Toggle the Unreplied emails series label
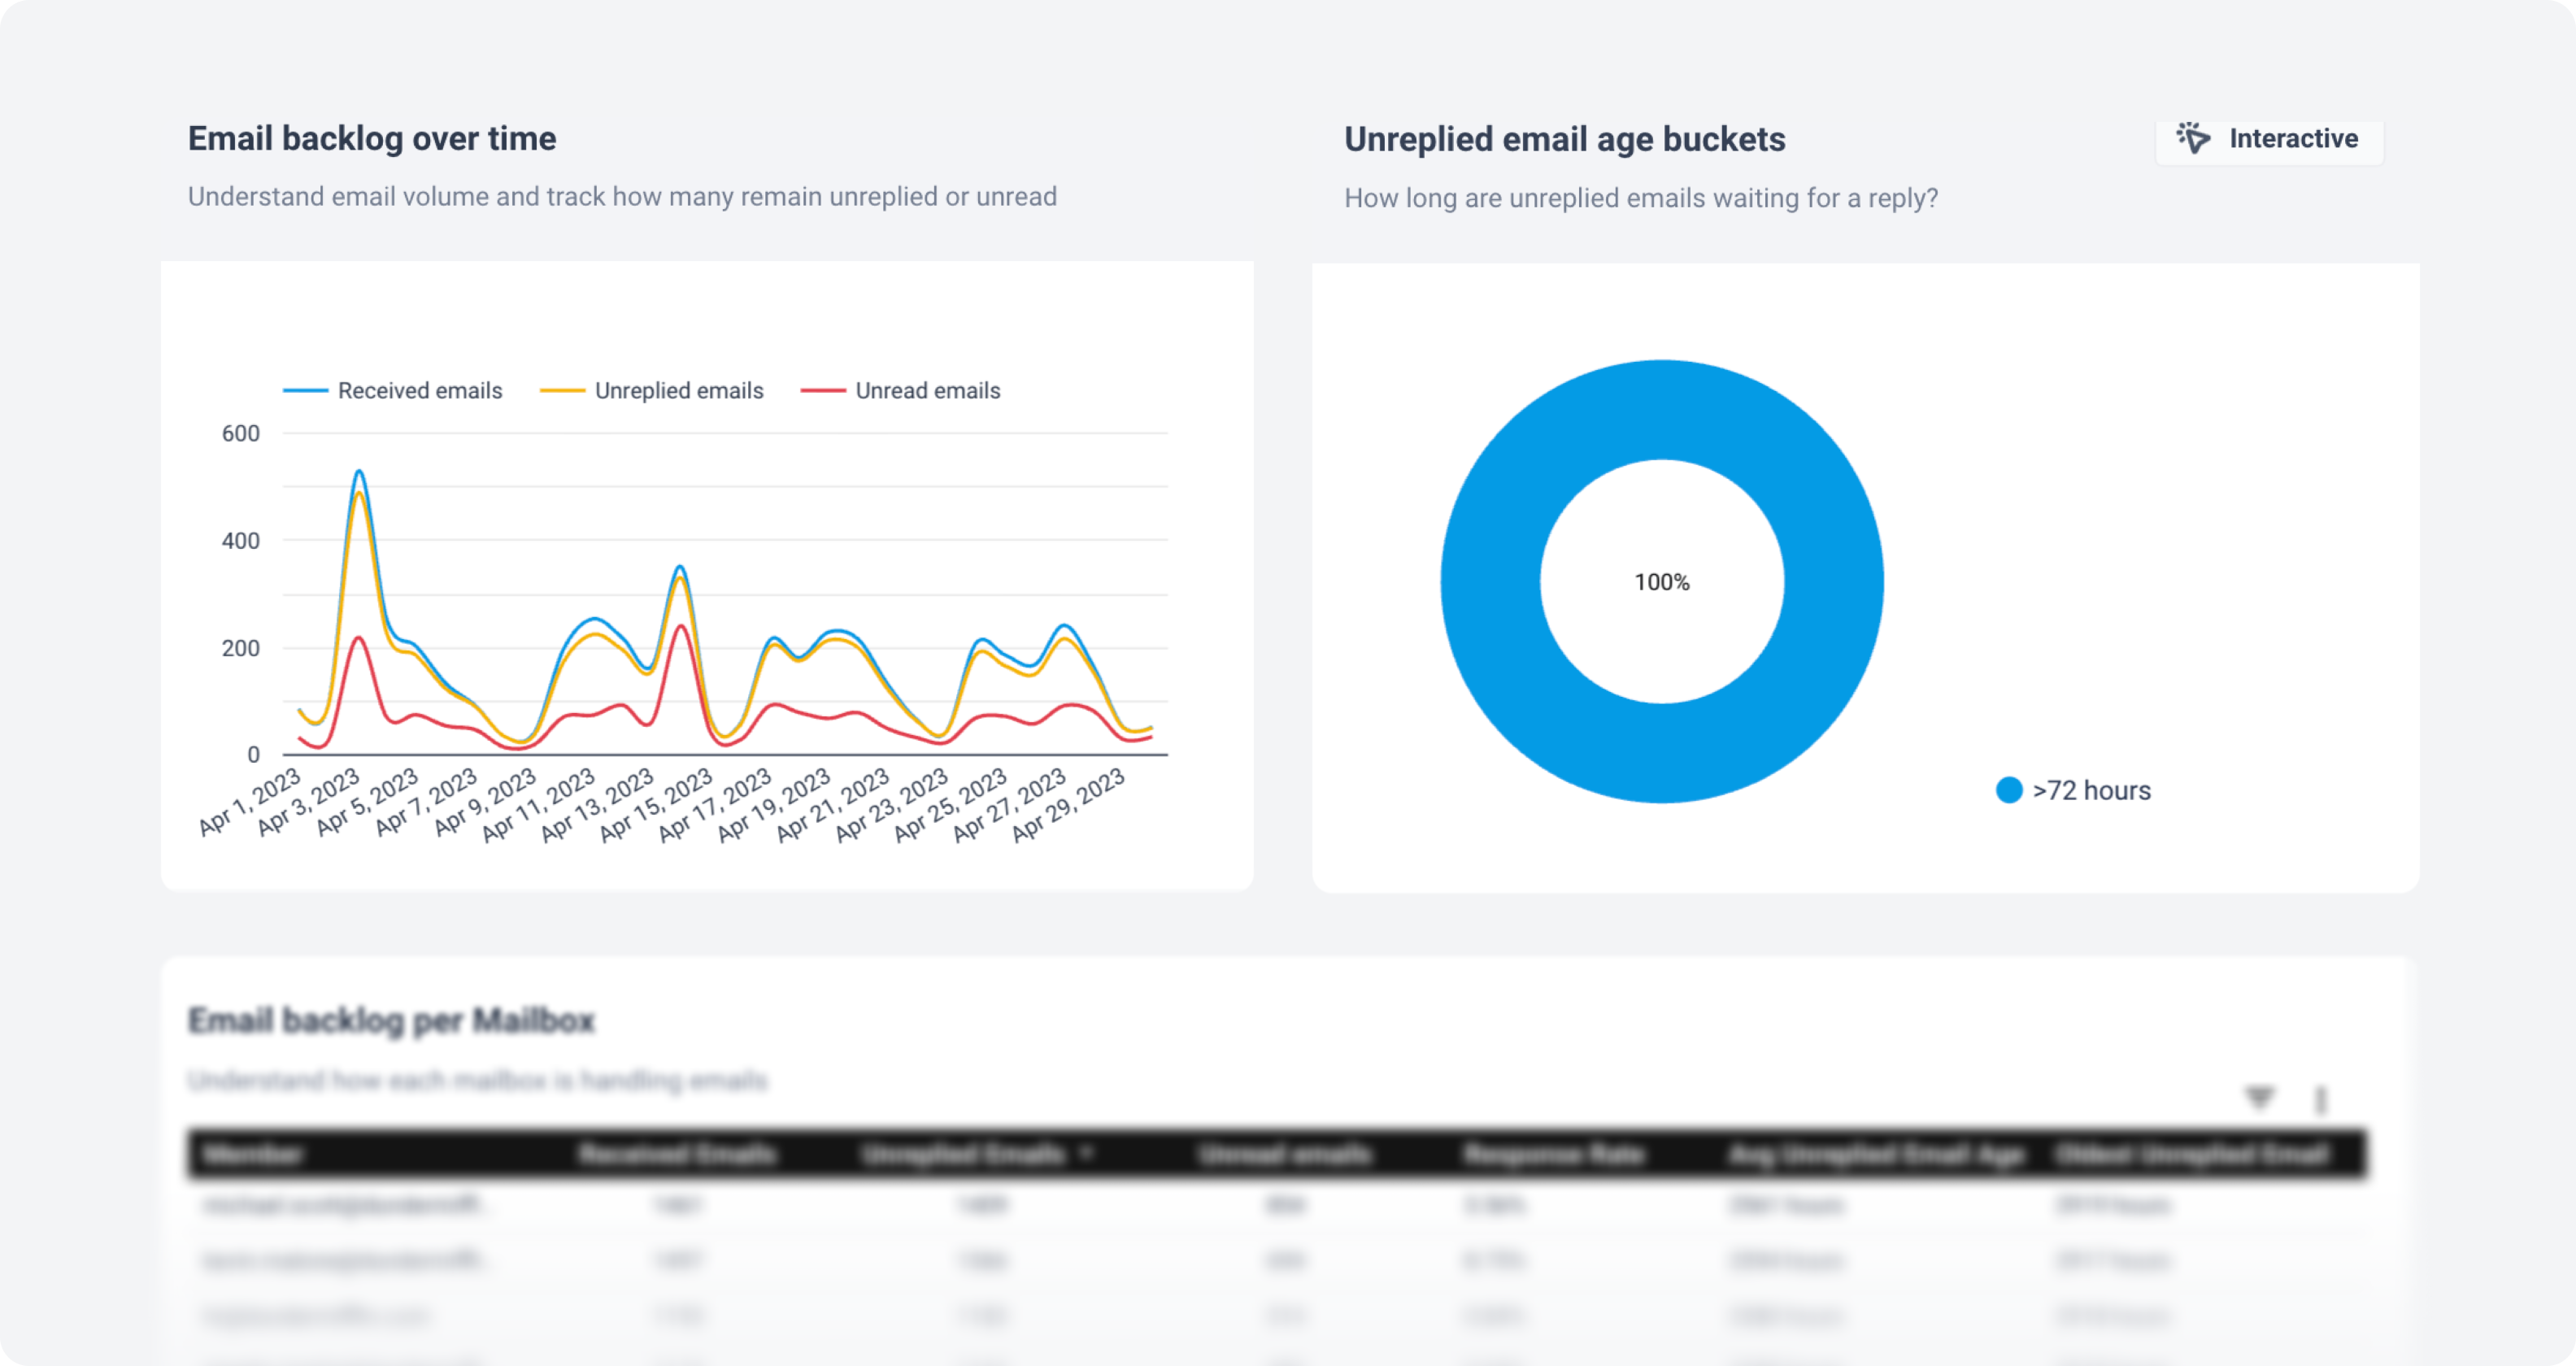 tap(679, 391)
